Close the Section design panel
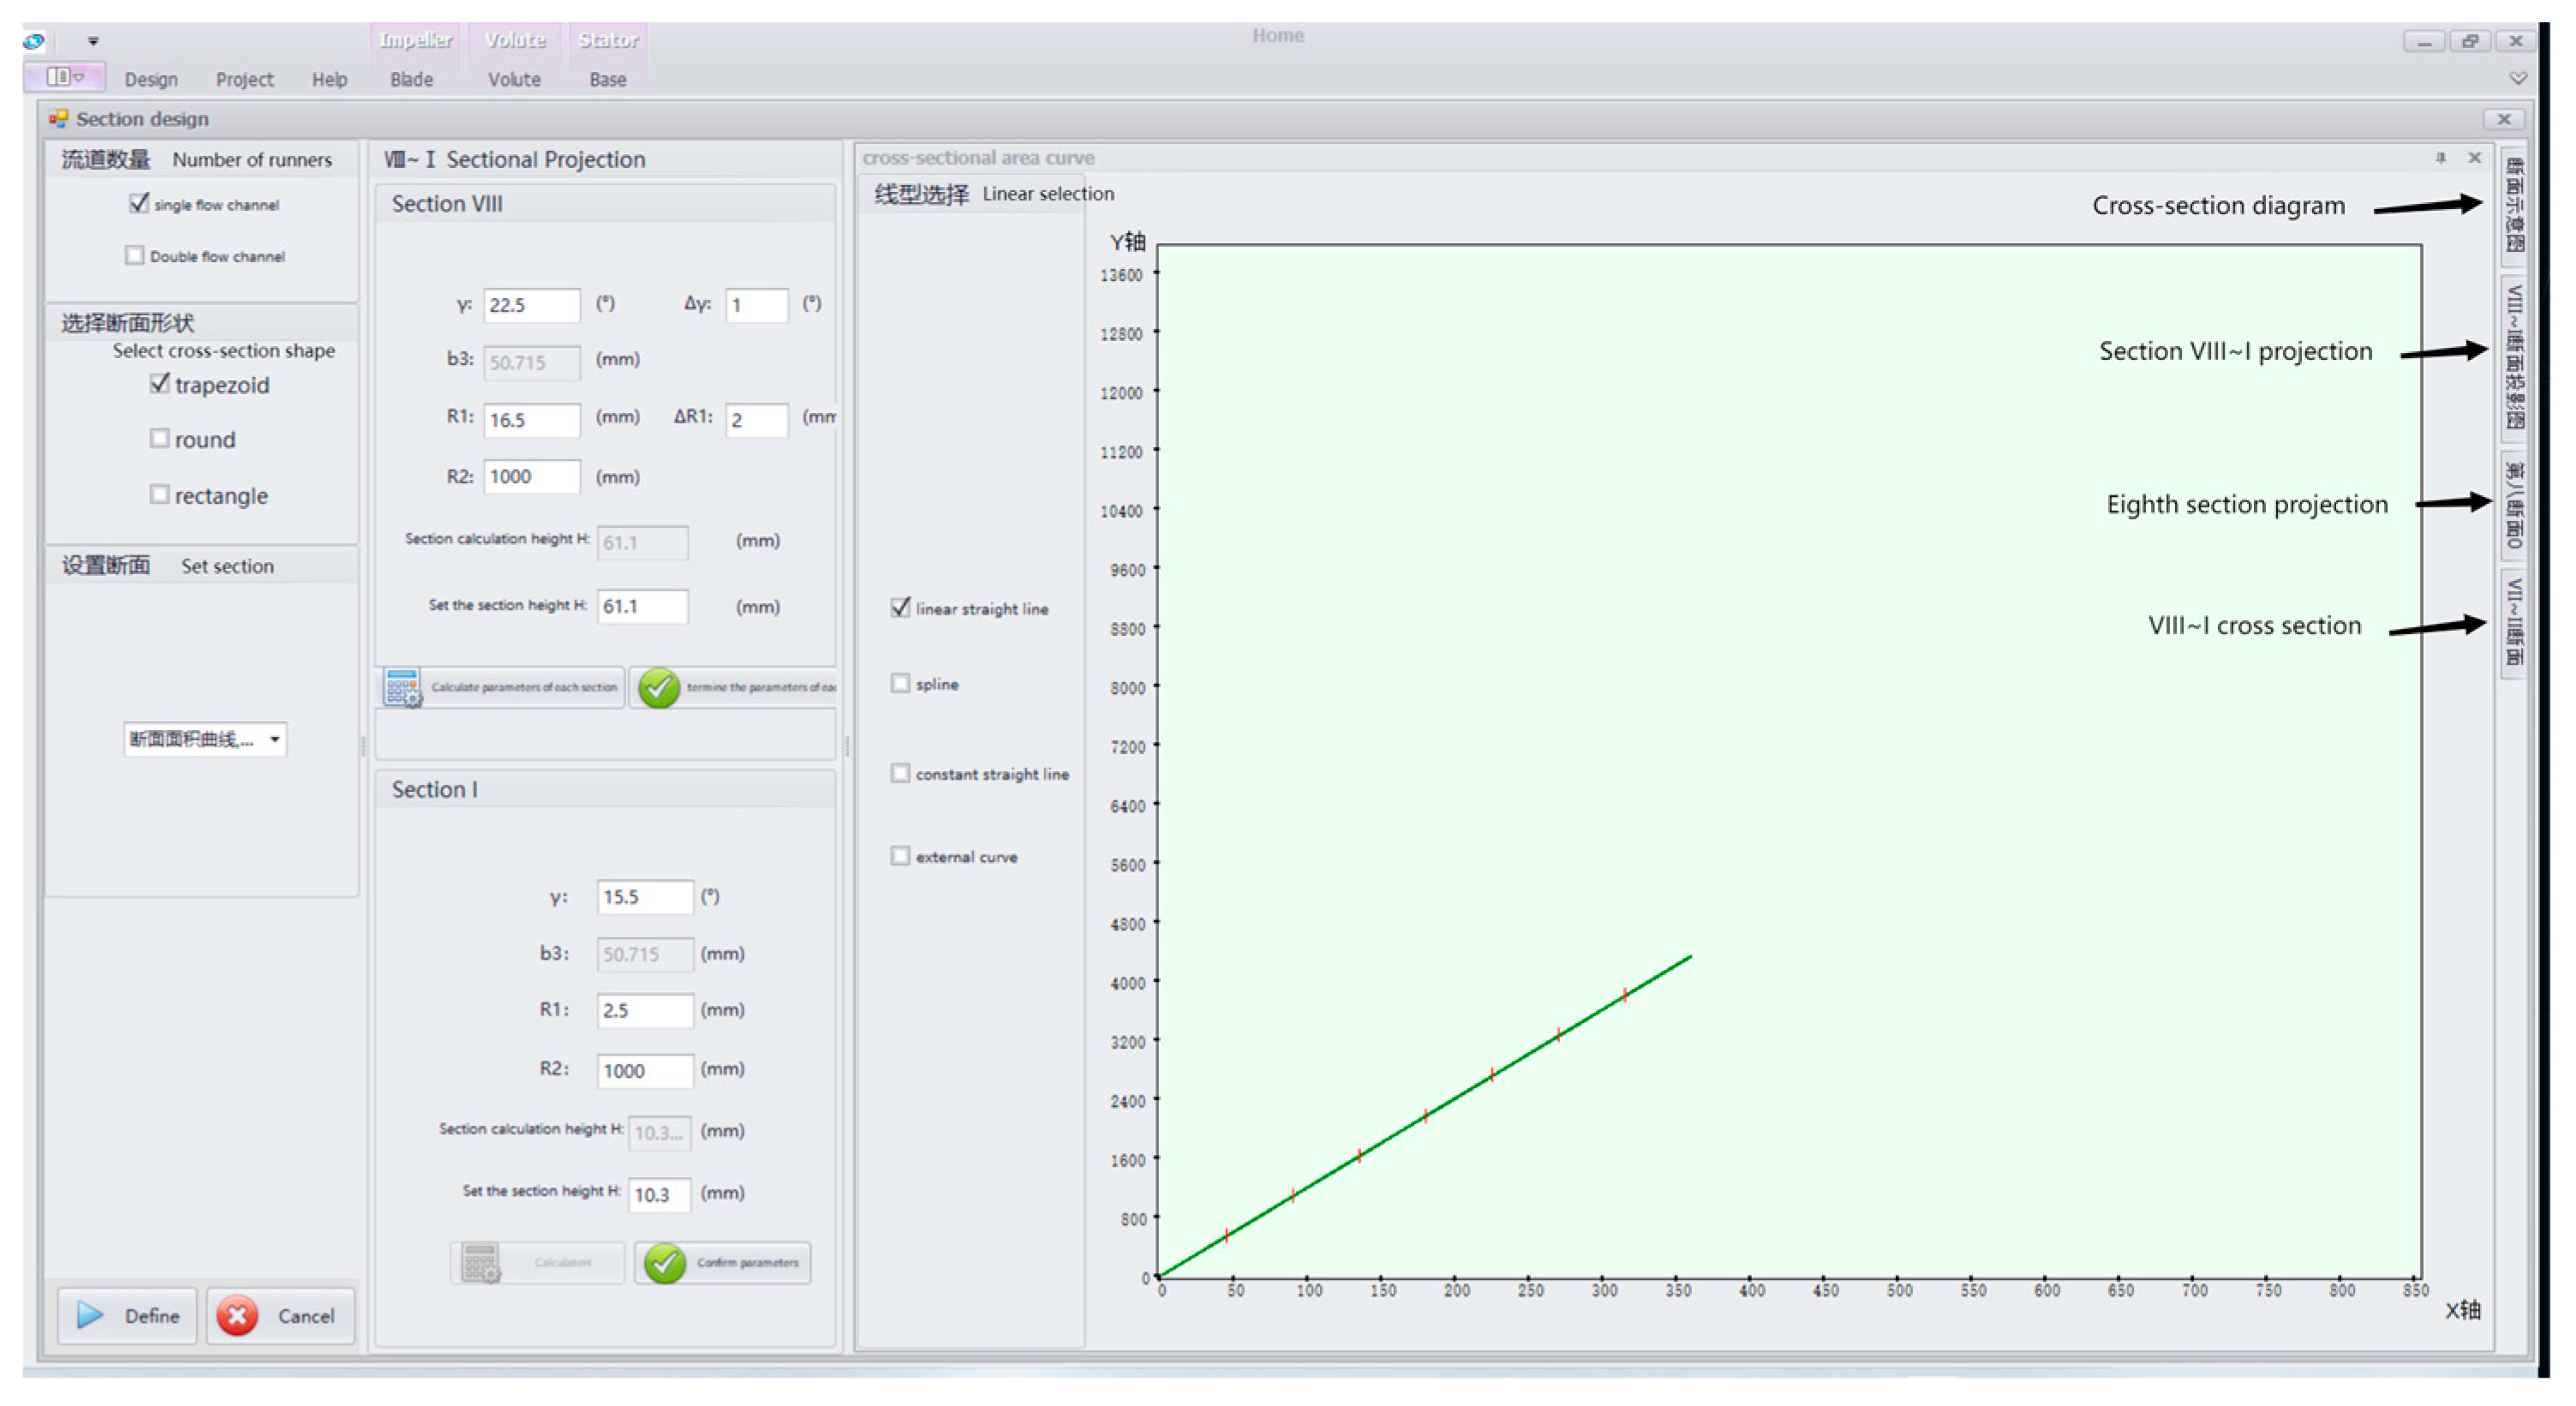The image size is (2576, 1406). coord(2503,119)
